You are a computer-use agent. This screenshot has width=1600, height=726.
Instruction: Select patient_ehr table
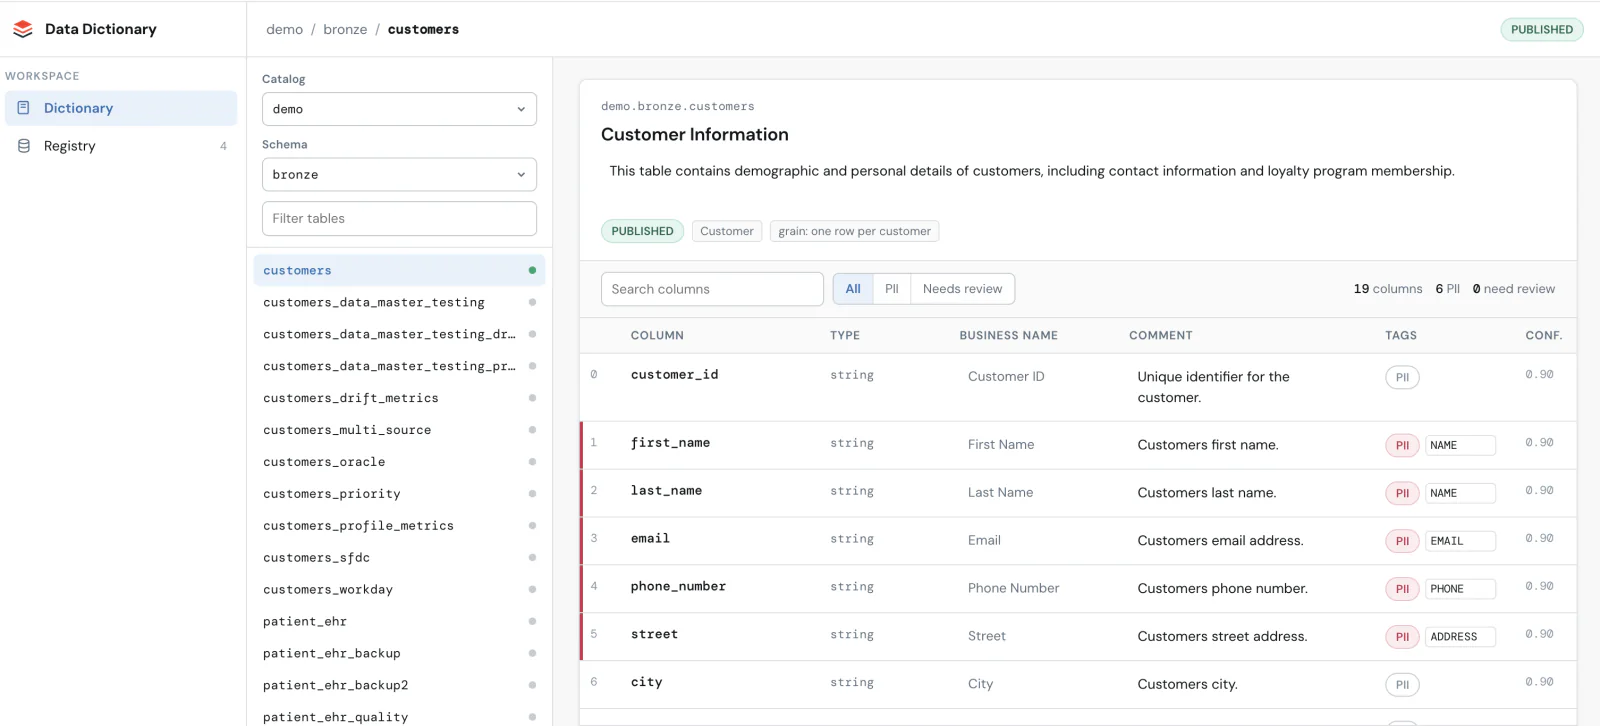point(399,622)
